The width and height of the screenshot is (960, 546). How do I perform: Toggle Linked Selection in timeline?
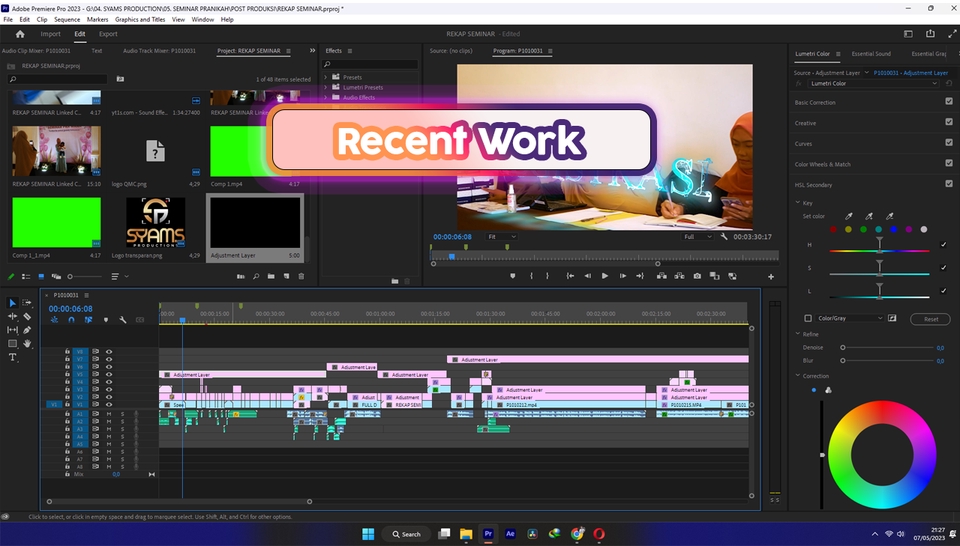pos(88,320)
